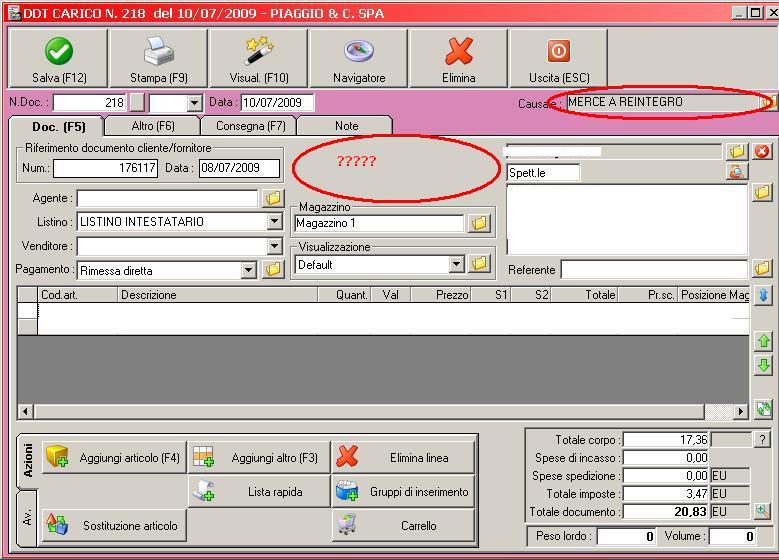
Task: Open the Note tab
Action: [x=346, y=126]
